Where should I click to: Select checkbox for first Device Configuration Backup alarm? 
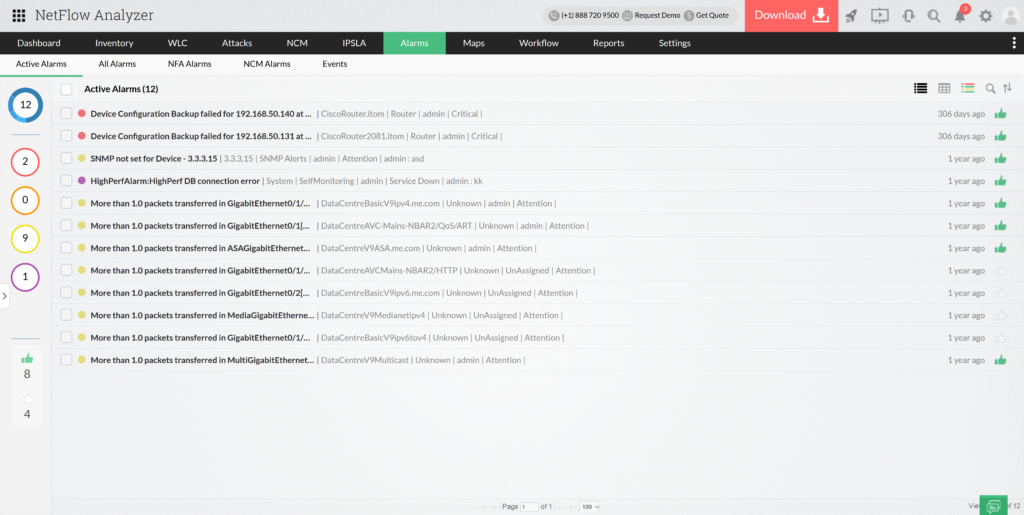pyautogui.click(x=66, y=114)
